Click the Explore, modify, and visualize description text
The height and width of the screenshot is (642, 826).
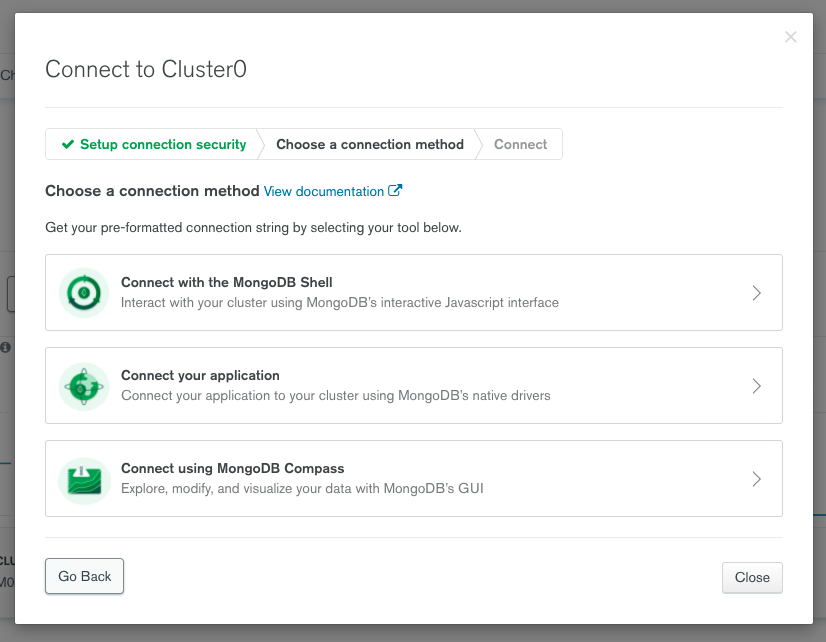point(302,489)
